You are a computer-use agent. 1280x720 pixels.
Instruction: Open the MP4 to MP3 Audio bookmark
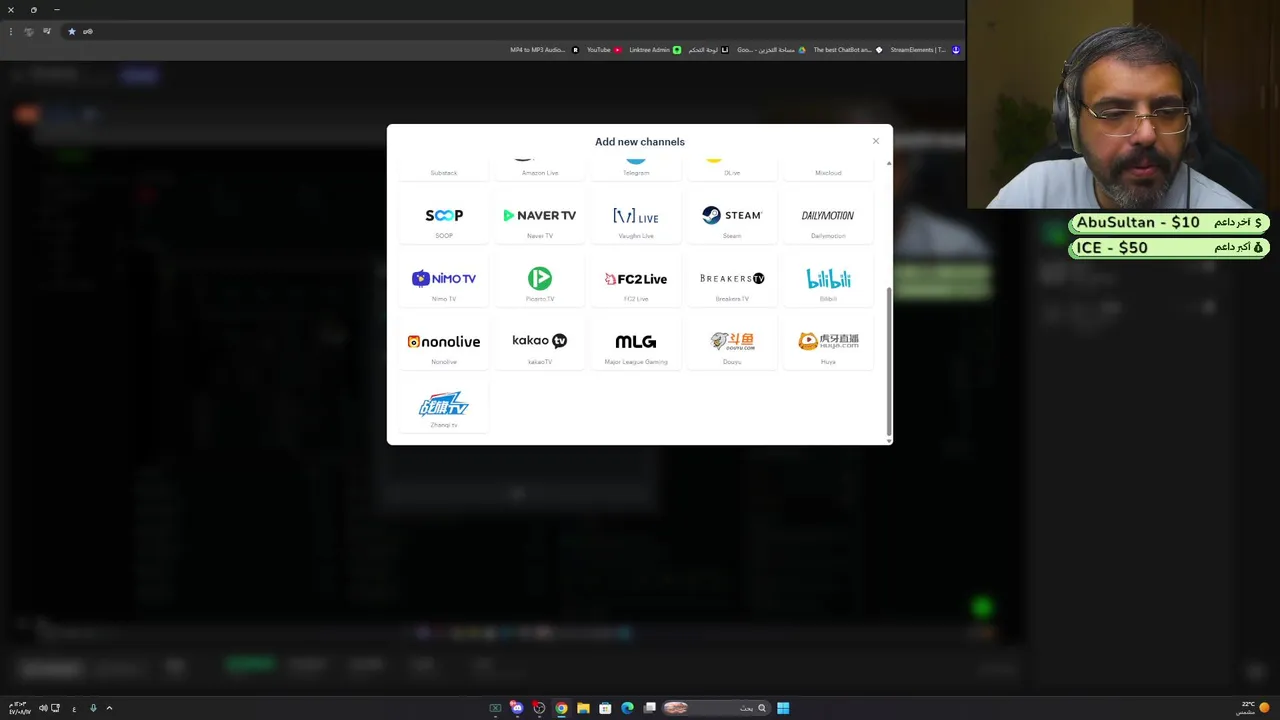point(544,50)
